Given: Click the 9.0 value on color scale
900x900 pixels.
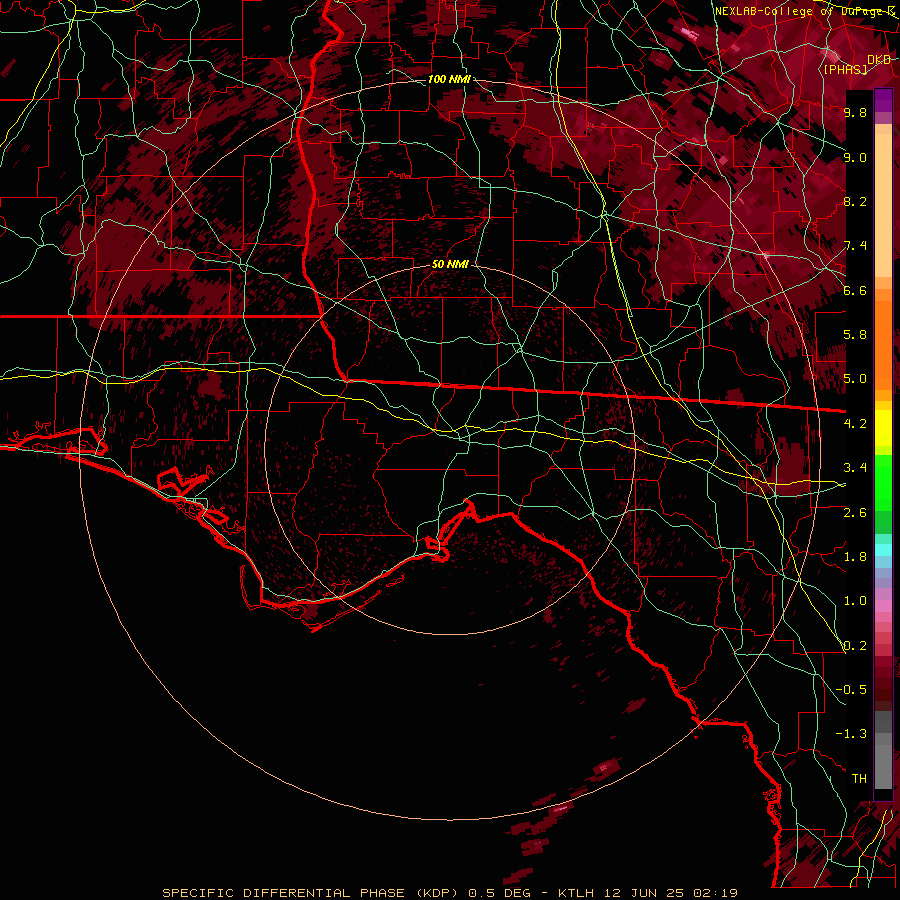Looking at the screenshot, I should click(855, 157).
